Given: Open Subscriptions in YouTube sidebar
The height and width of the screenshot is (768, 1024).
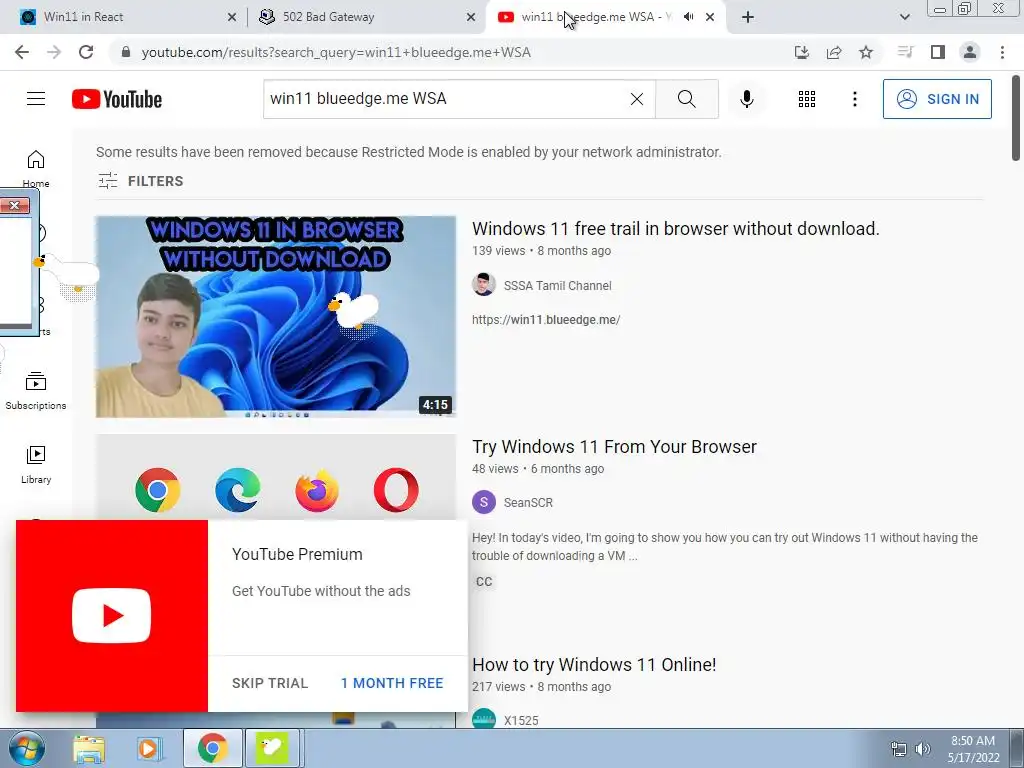Looking at the screenshot, I should pos(36,391).
